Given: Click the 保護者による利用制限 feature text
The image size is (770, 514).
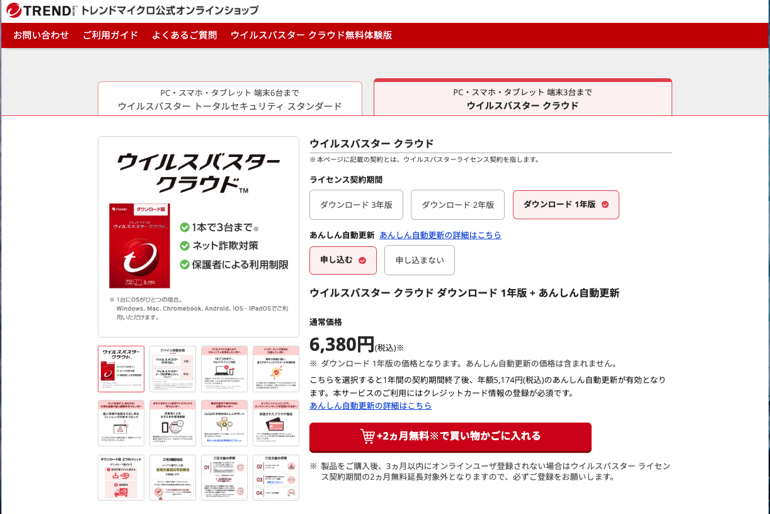Looking at the screenshot, I should pos(240,265).
